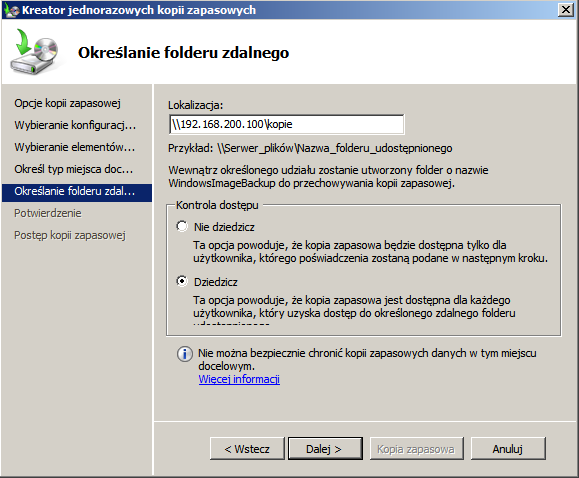Select the 'Nie dziedzicz' radio button
Screen dimensions: 579x478
pos(182,226)
